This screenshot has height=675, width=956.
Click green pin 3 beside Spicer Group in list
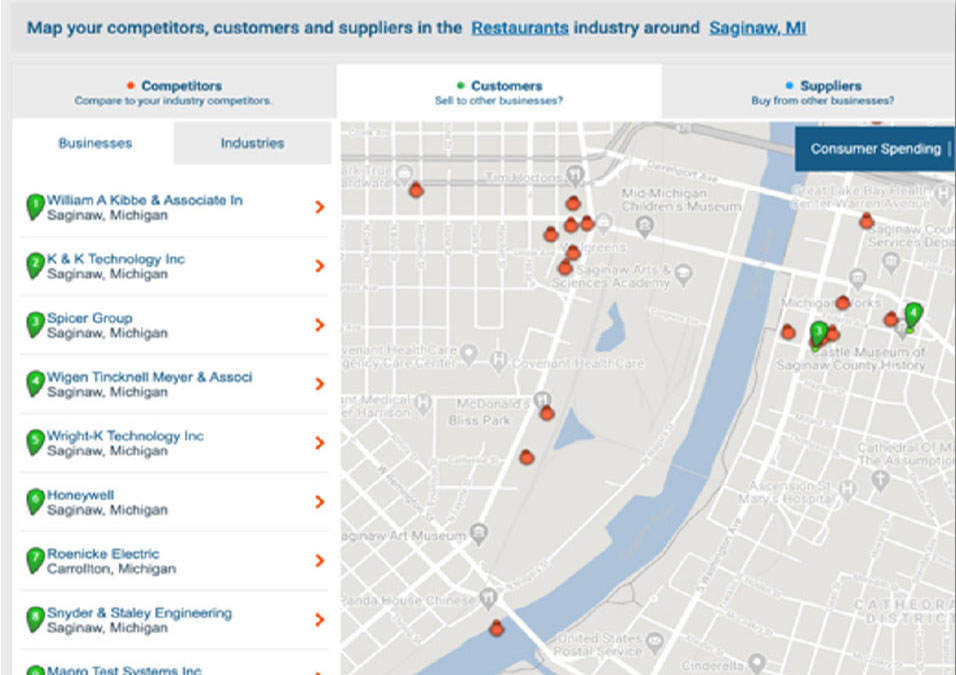35,325
